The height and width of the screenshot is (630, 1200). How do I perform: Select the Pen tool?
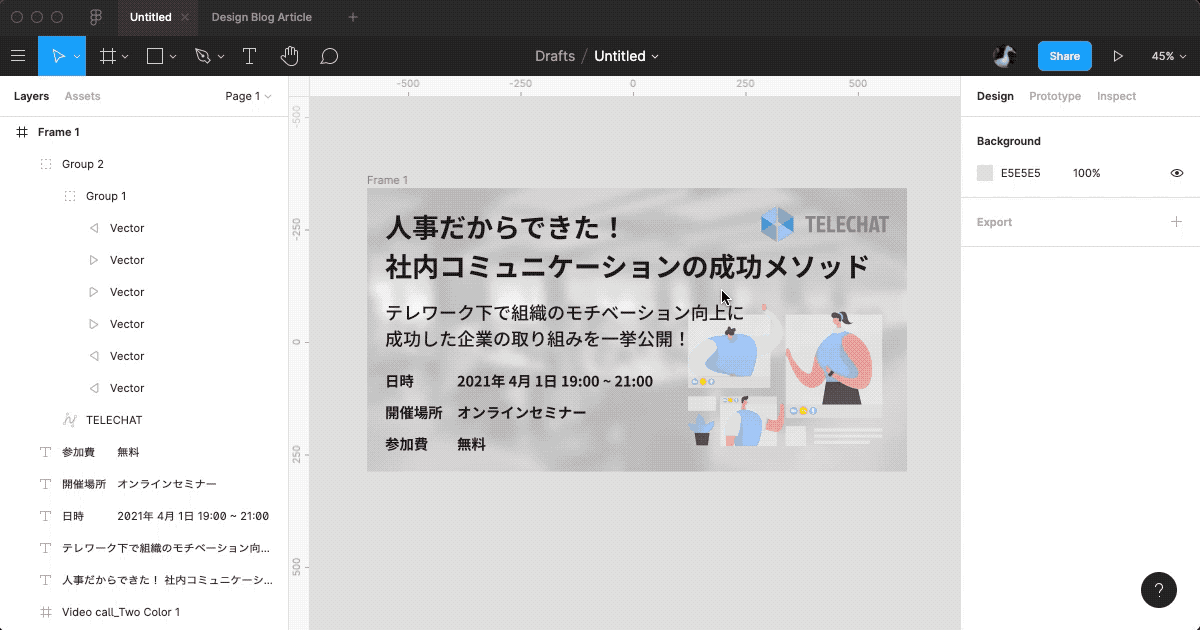point(201,56)
